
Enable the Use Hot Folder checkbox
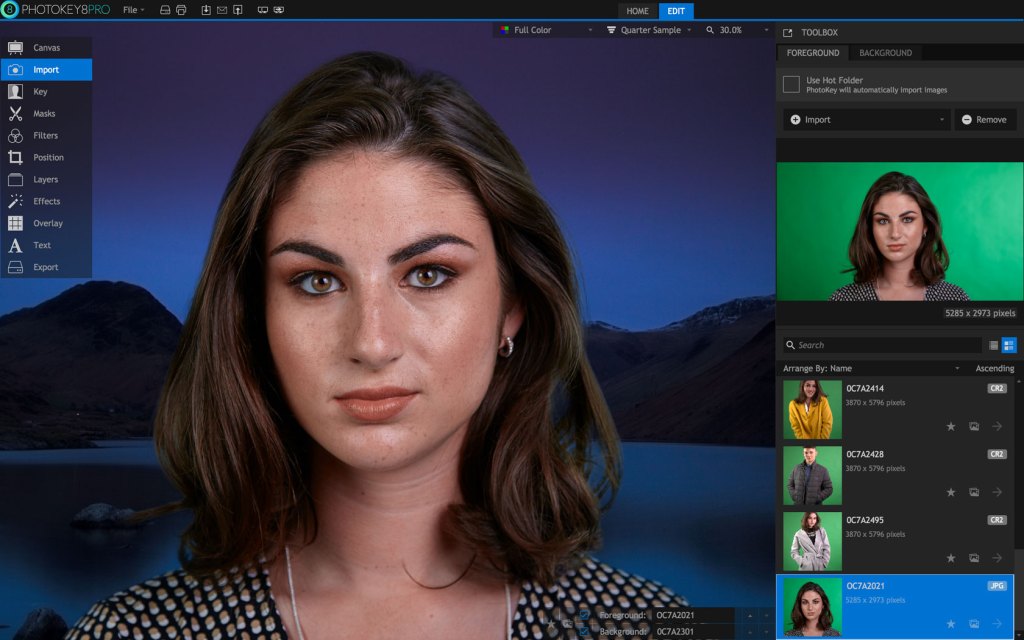(791, 84)
